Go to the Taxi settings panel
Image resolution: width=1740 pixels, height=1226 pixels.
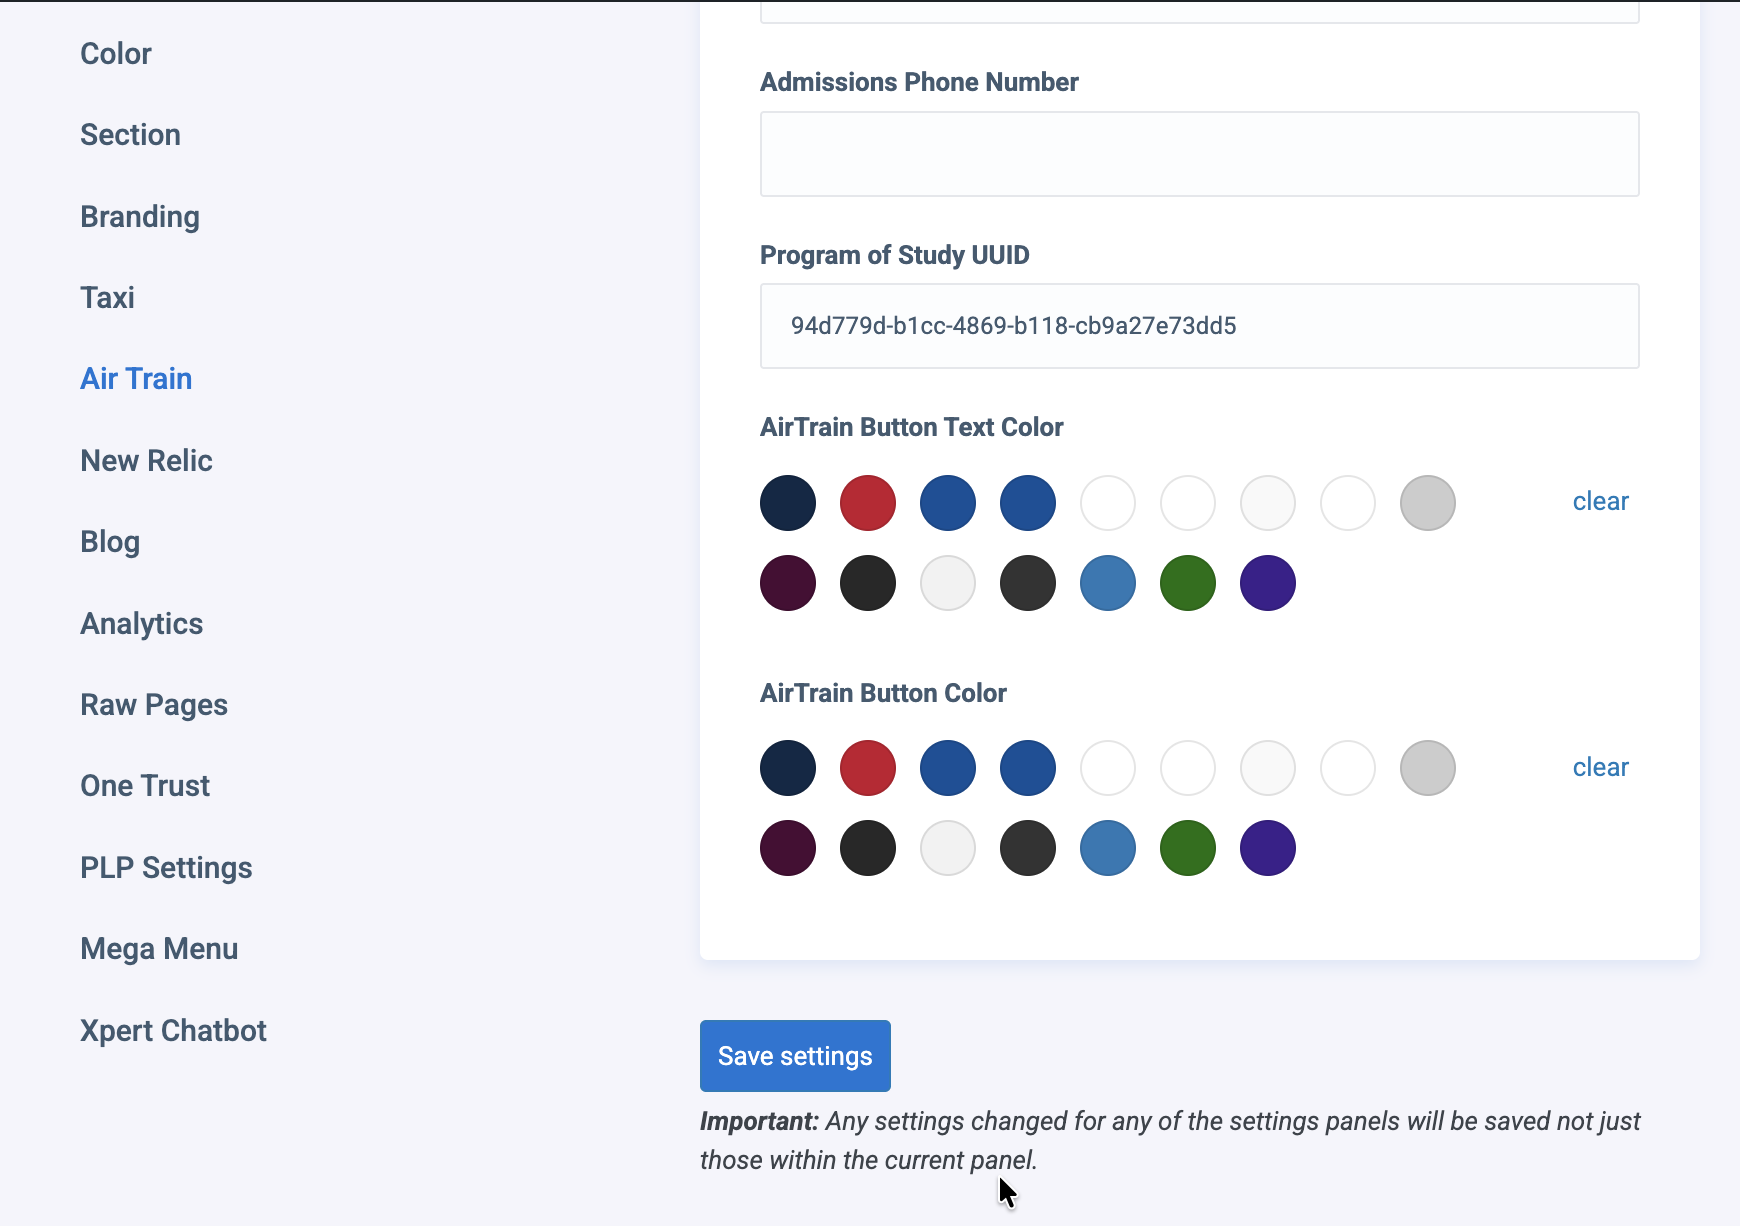[x=107, y=298]
